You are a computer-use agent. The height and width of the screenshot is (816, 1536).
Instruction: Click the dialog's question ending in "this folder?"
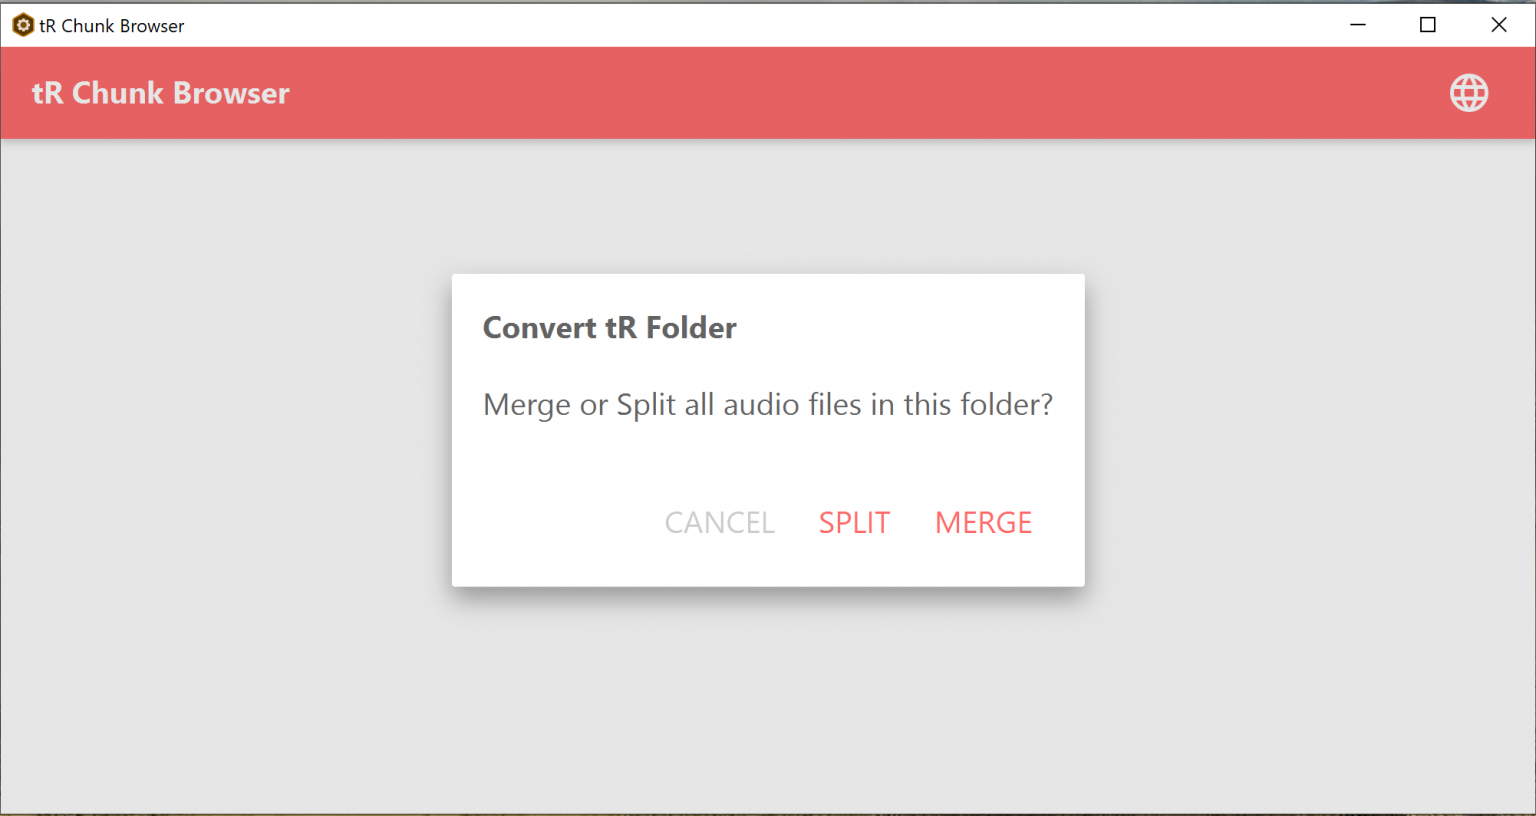(767, 405)
